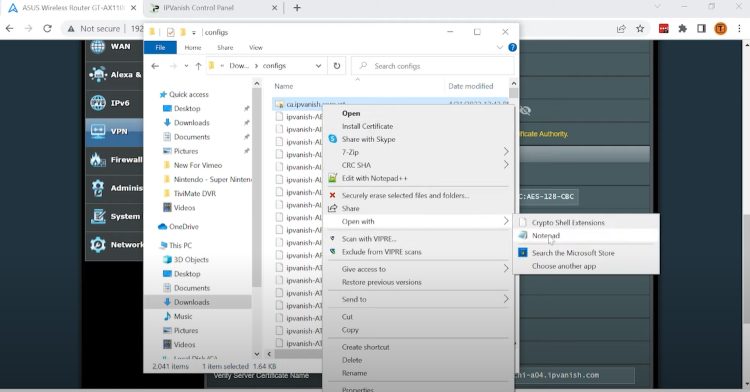
Task: Select Crypto Shell Extensions option
Action: click(568, 223)
